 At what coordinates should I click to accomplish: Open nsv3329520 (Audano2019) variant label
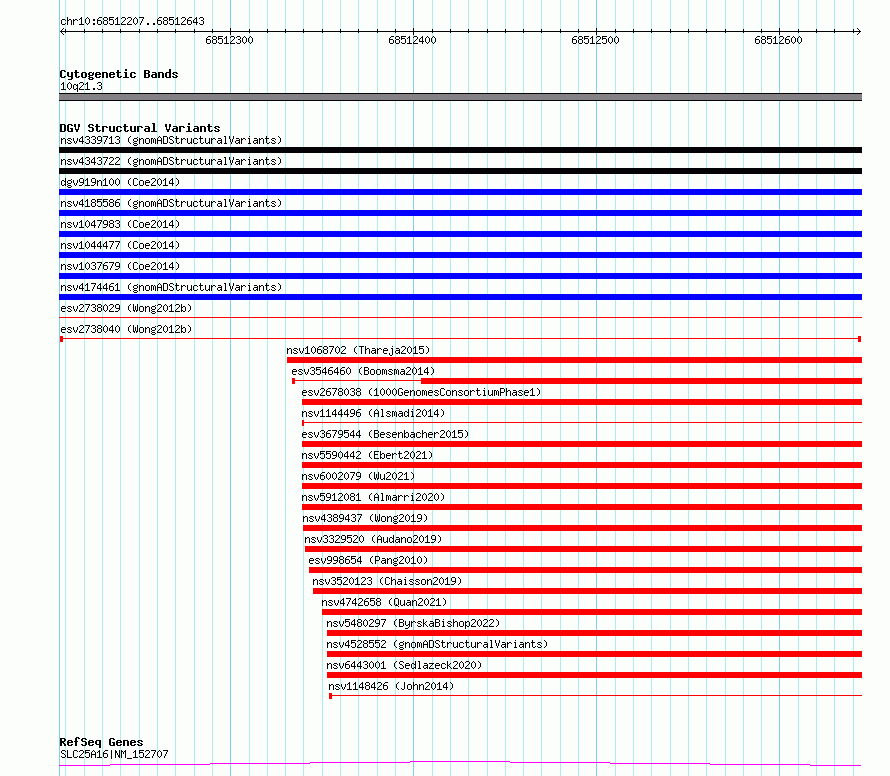click(x=373, y=539)
